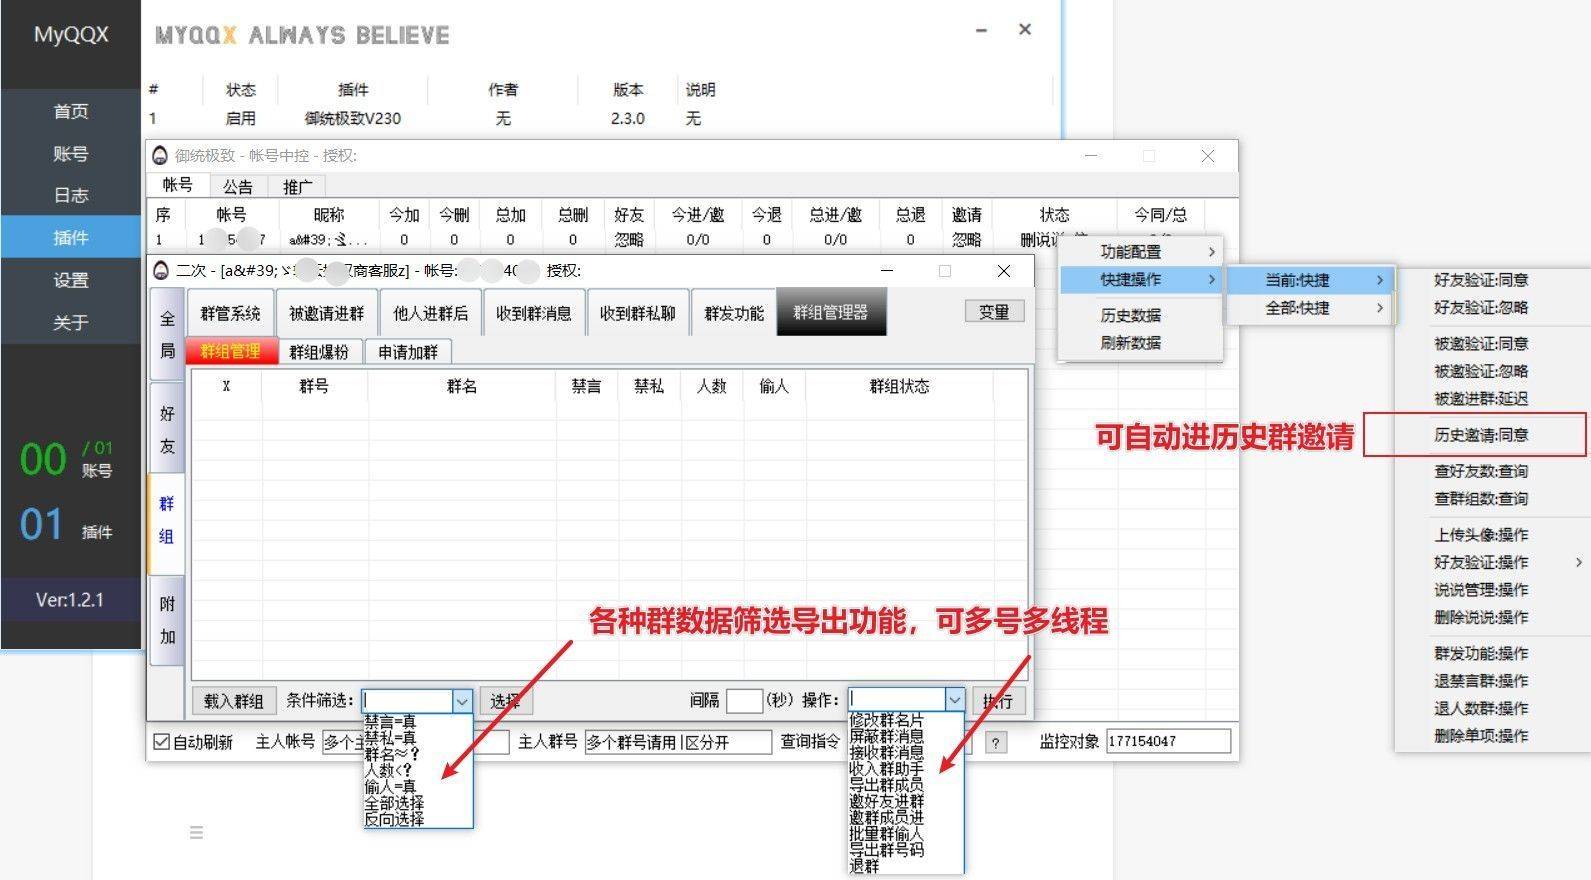This screenshot has height=880, width=1591.
Task: Click the hamburger menu icon at bottom left
Action: [x=196, y=832]
